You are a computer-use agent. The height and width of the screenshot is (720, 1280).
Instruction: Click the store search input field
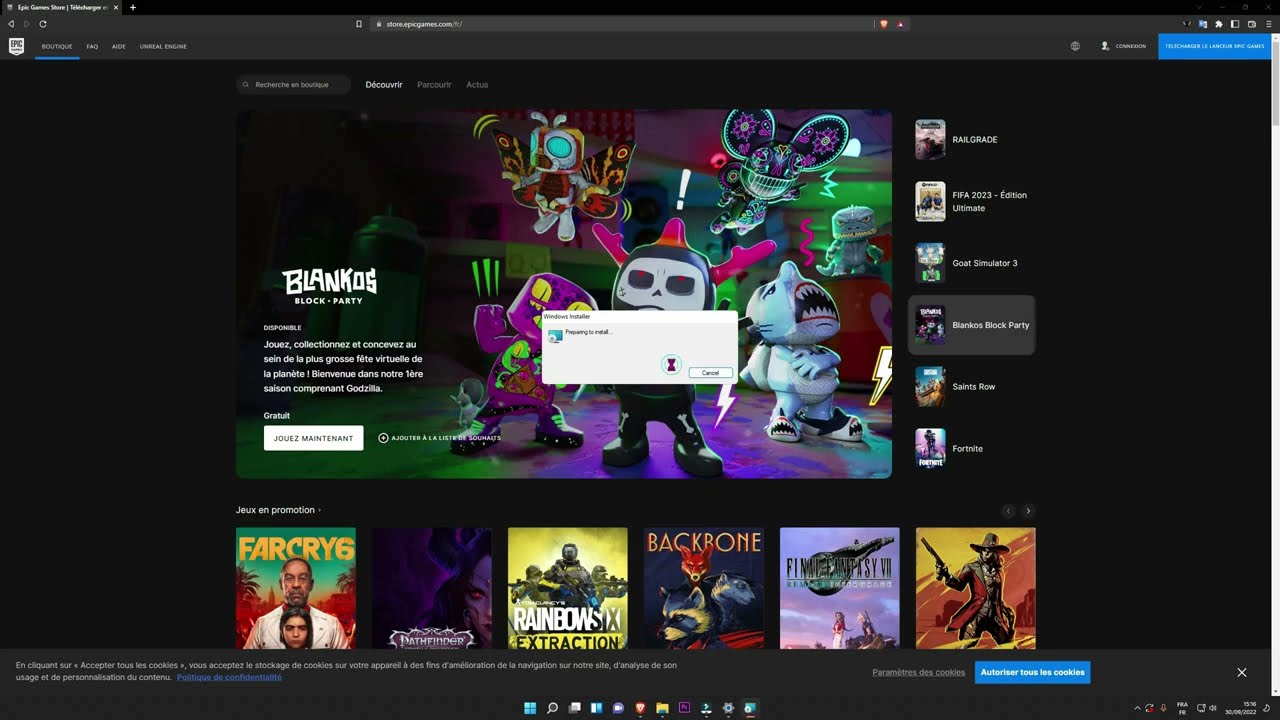(x=293, y=85)
